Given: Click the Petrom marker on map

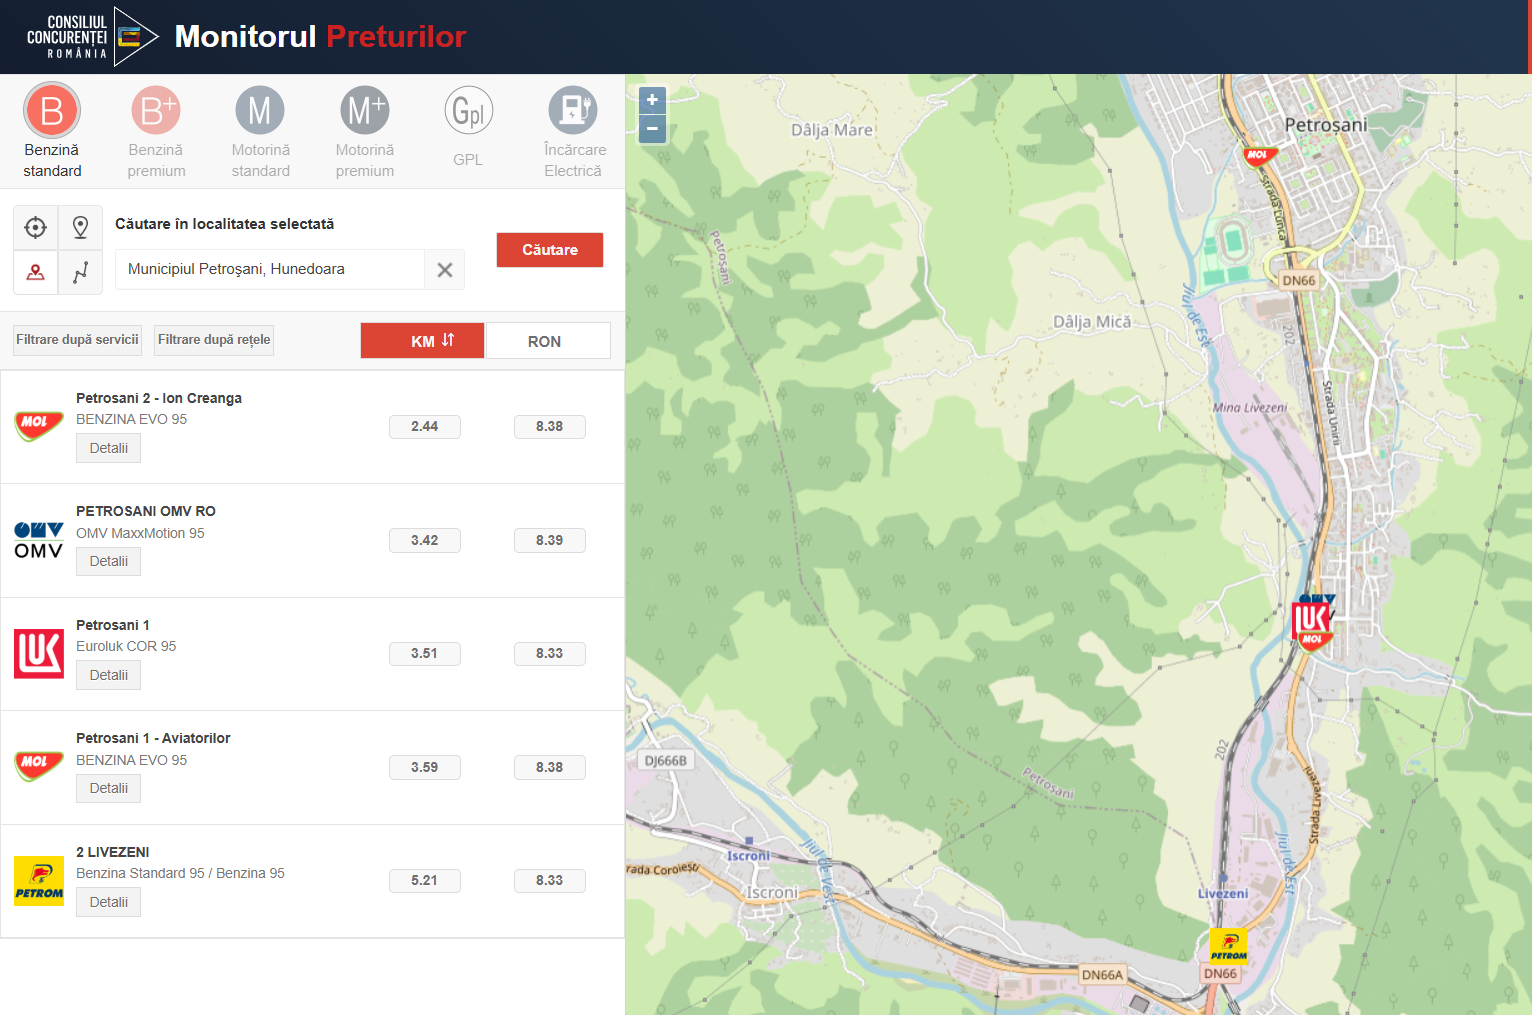Looking at the screenshot, I should [1228, 945].
